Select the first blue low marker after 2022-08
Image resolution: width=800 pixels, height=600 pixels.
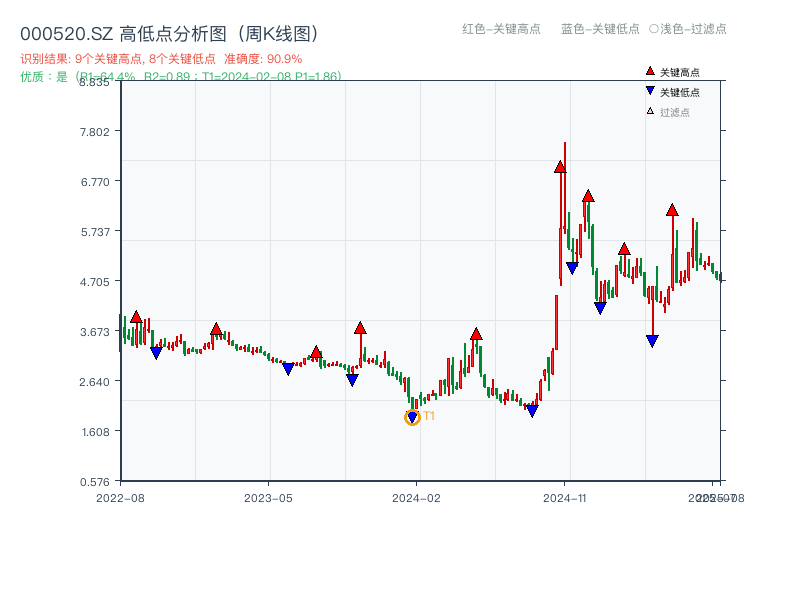click(x=156, y=353)
